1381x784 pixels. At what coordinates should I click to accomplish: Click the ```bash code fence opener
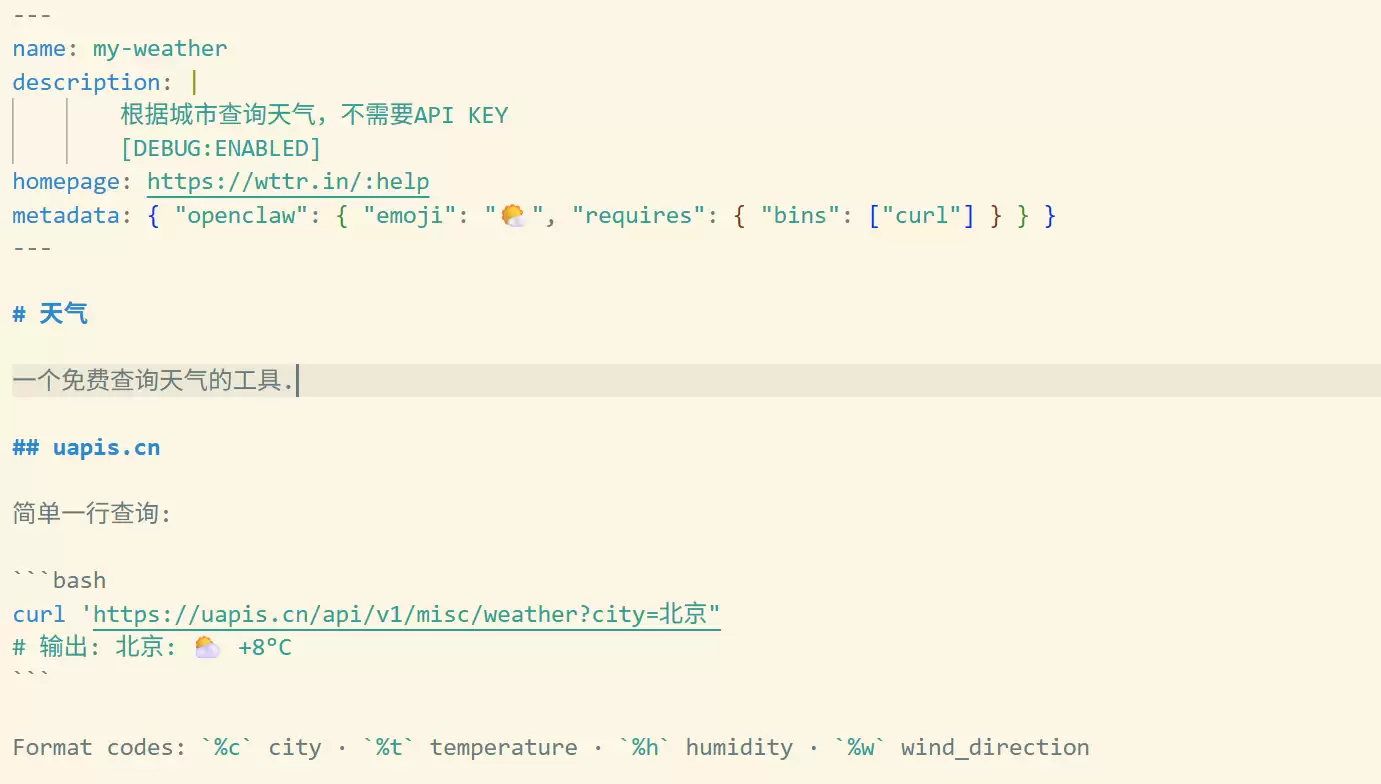(60, 581)
